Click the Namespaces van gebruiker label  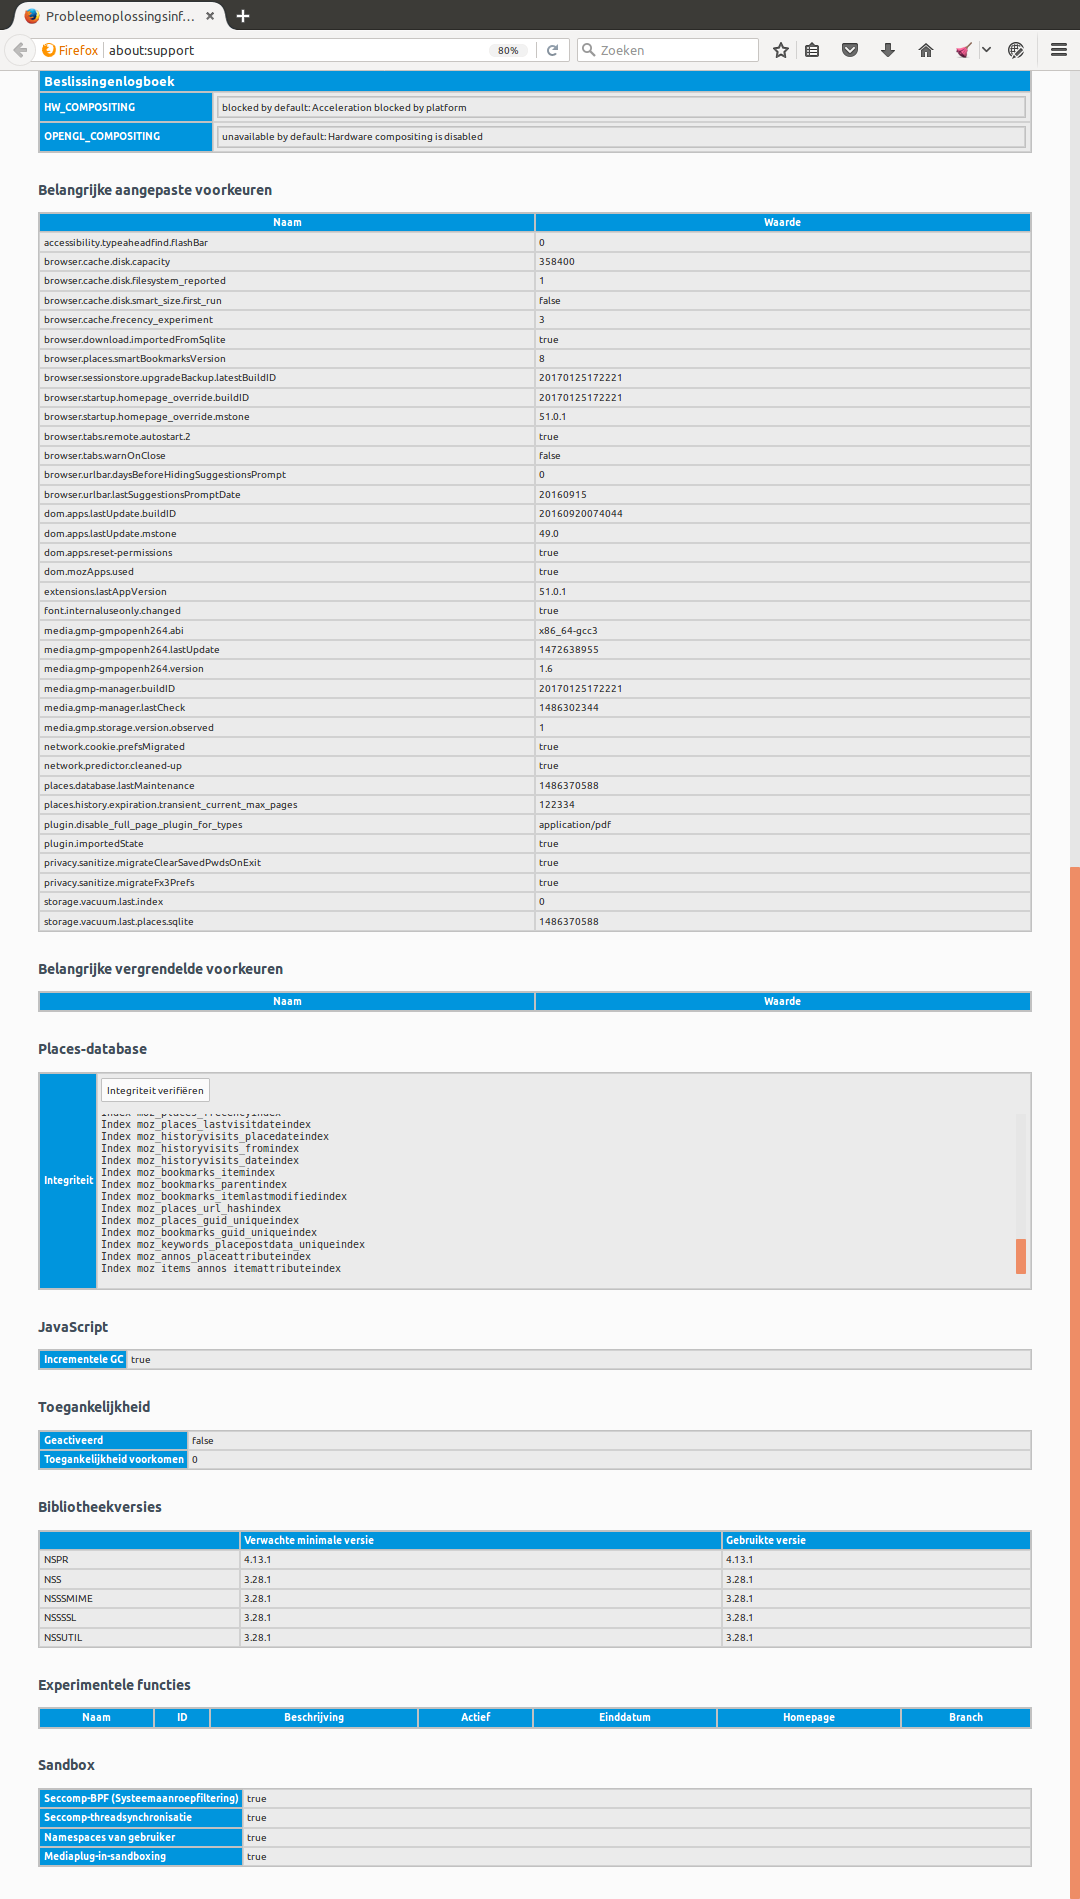tap(141, 1838)
